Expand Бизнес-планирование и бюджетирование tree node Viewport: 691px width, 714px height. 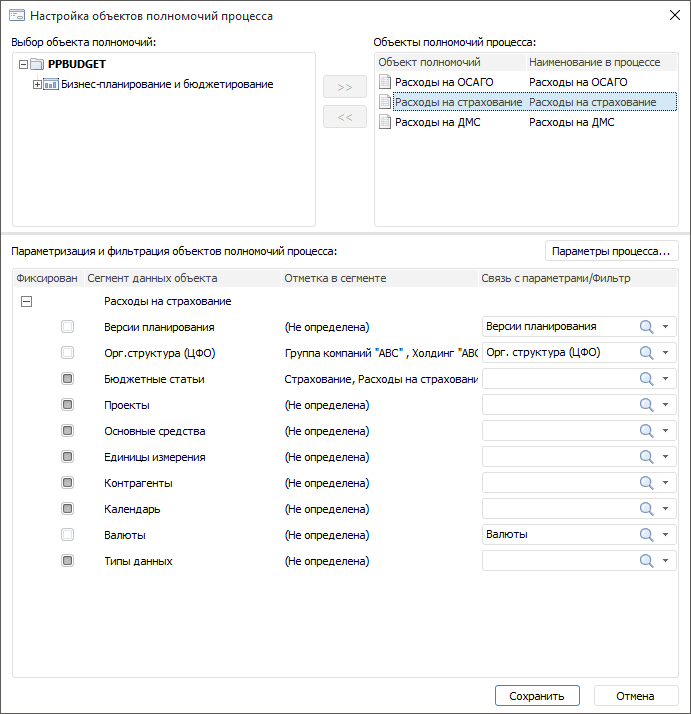(x=37, y=84)
